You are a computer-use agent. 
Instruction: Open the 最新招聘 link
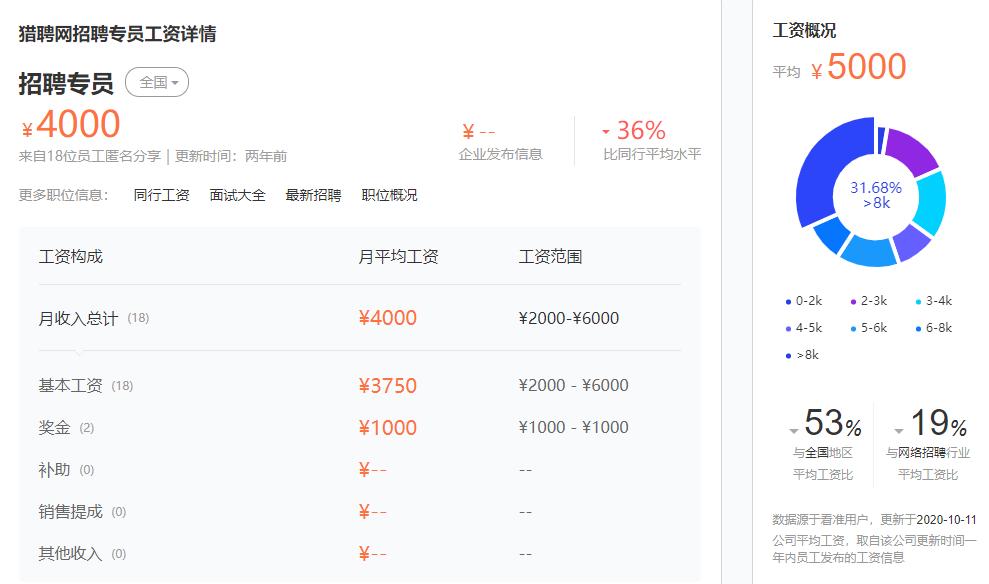pos(313,195)
